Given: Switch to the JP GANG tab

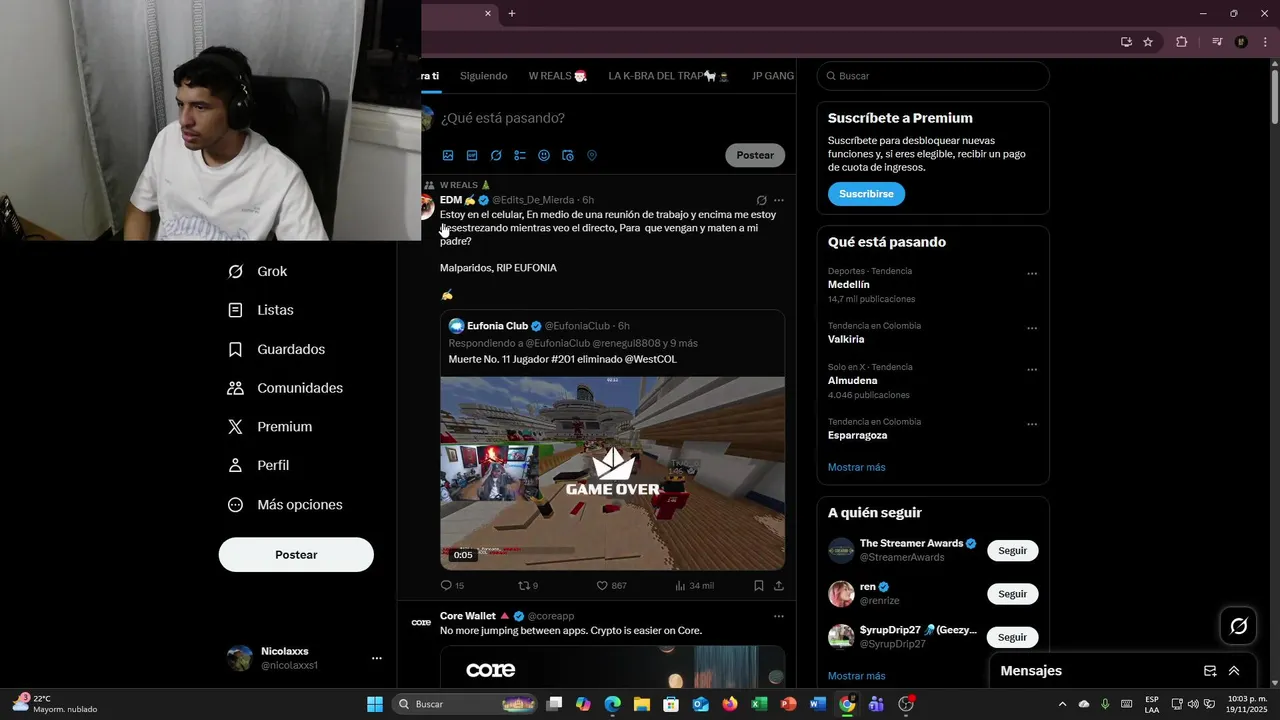Looking at the screenshot, I should 772,76.
